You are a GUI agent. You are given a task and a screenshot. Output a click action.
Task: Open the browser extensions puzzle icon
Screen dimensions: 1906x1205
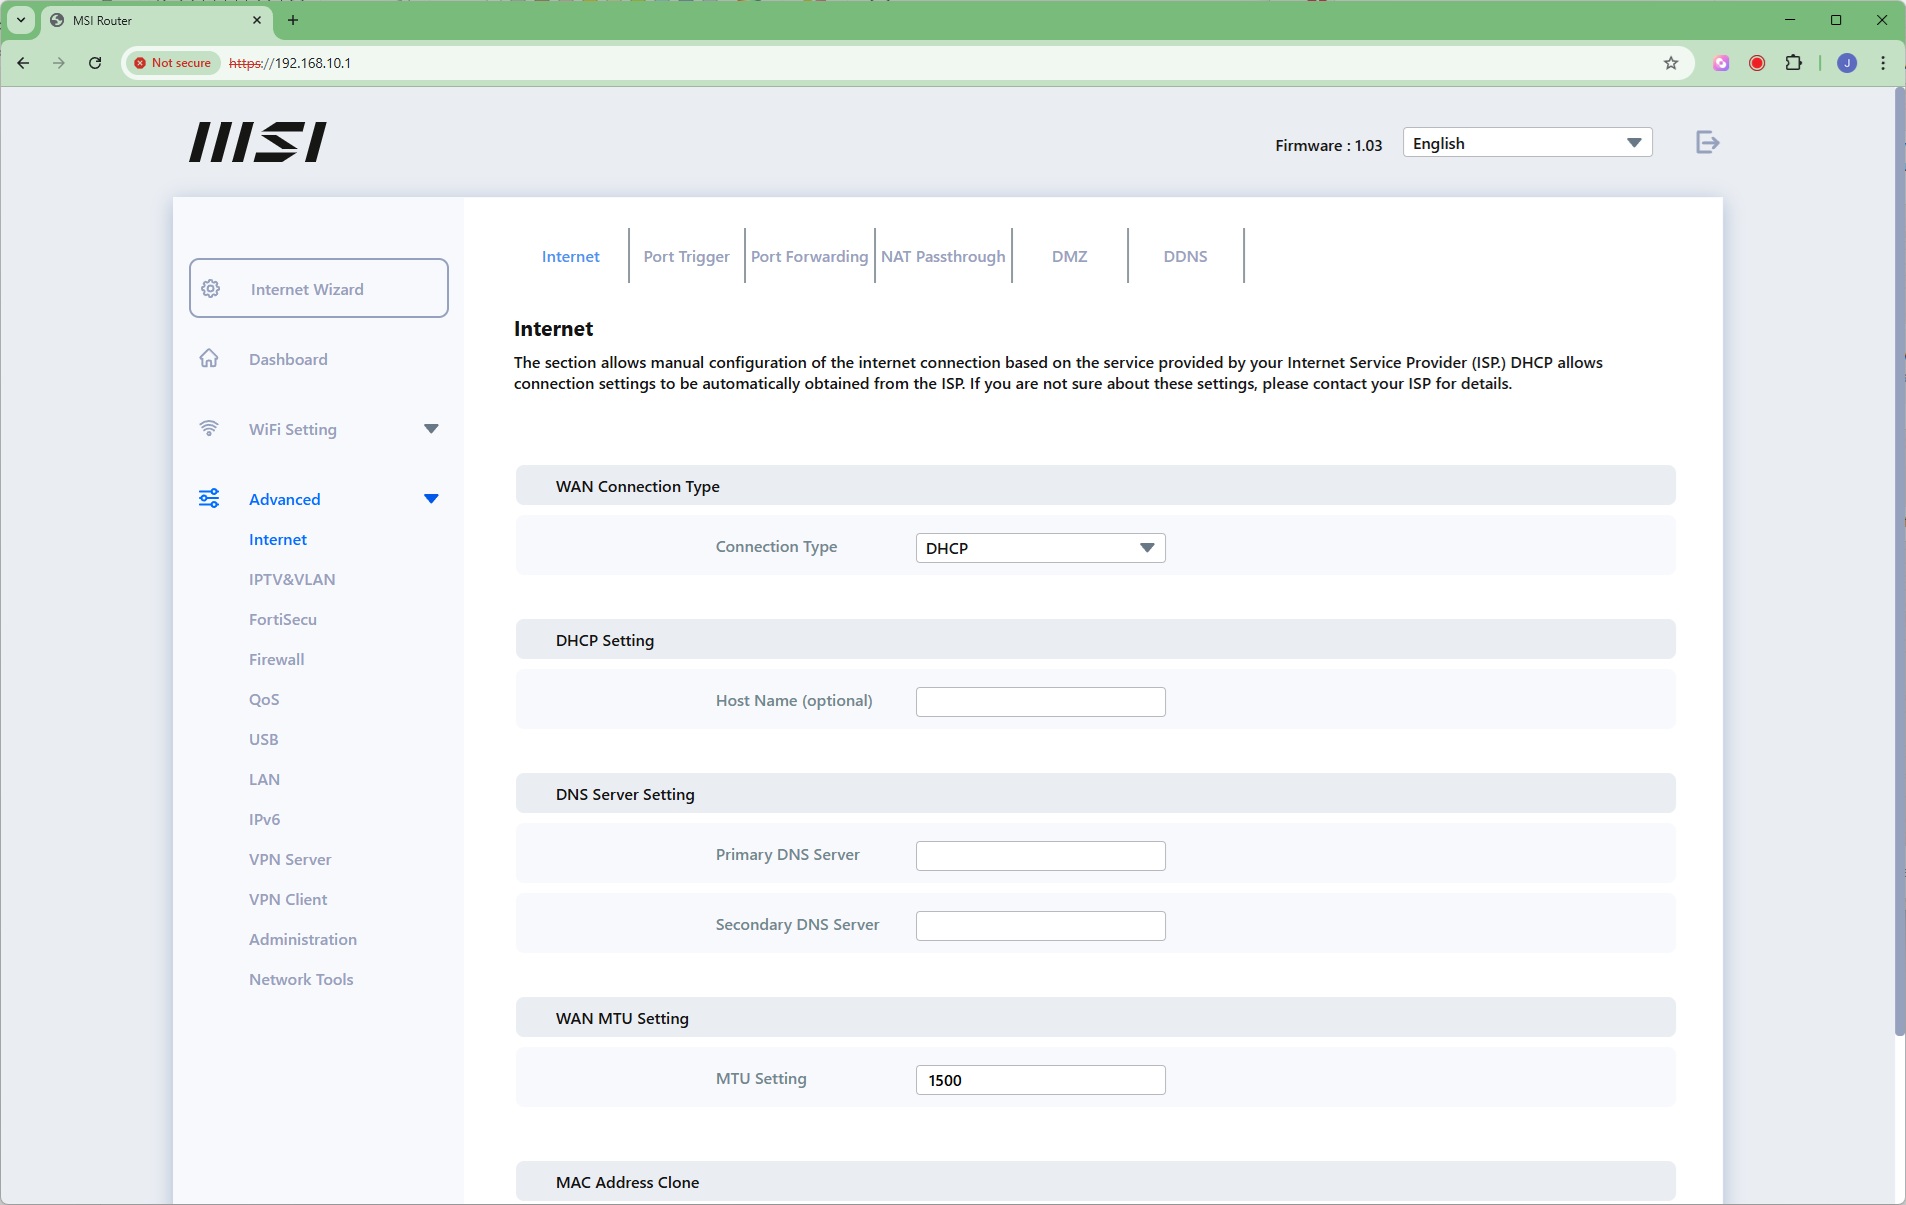click(1793, 63)
